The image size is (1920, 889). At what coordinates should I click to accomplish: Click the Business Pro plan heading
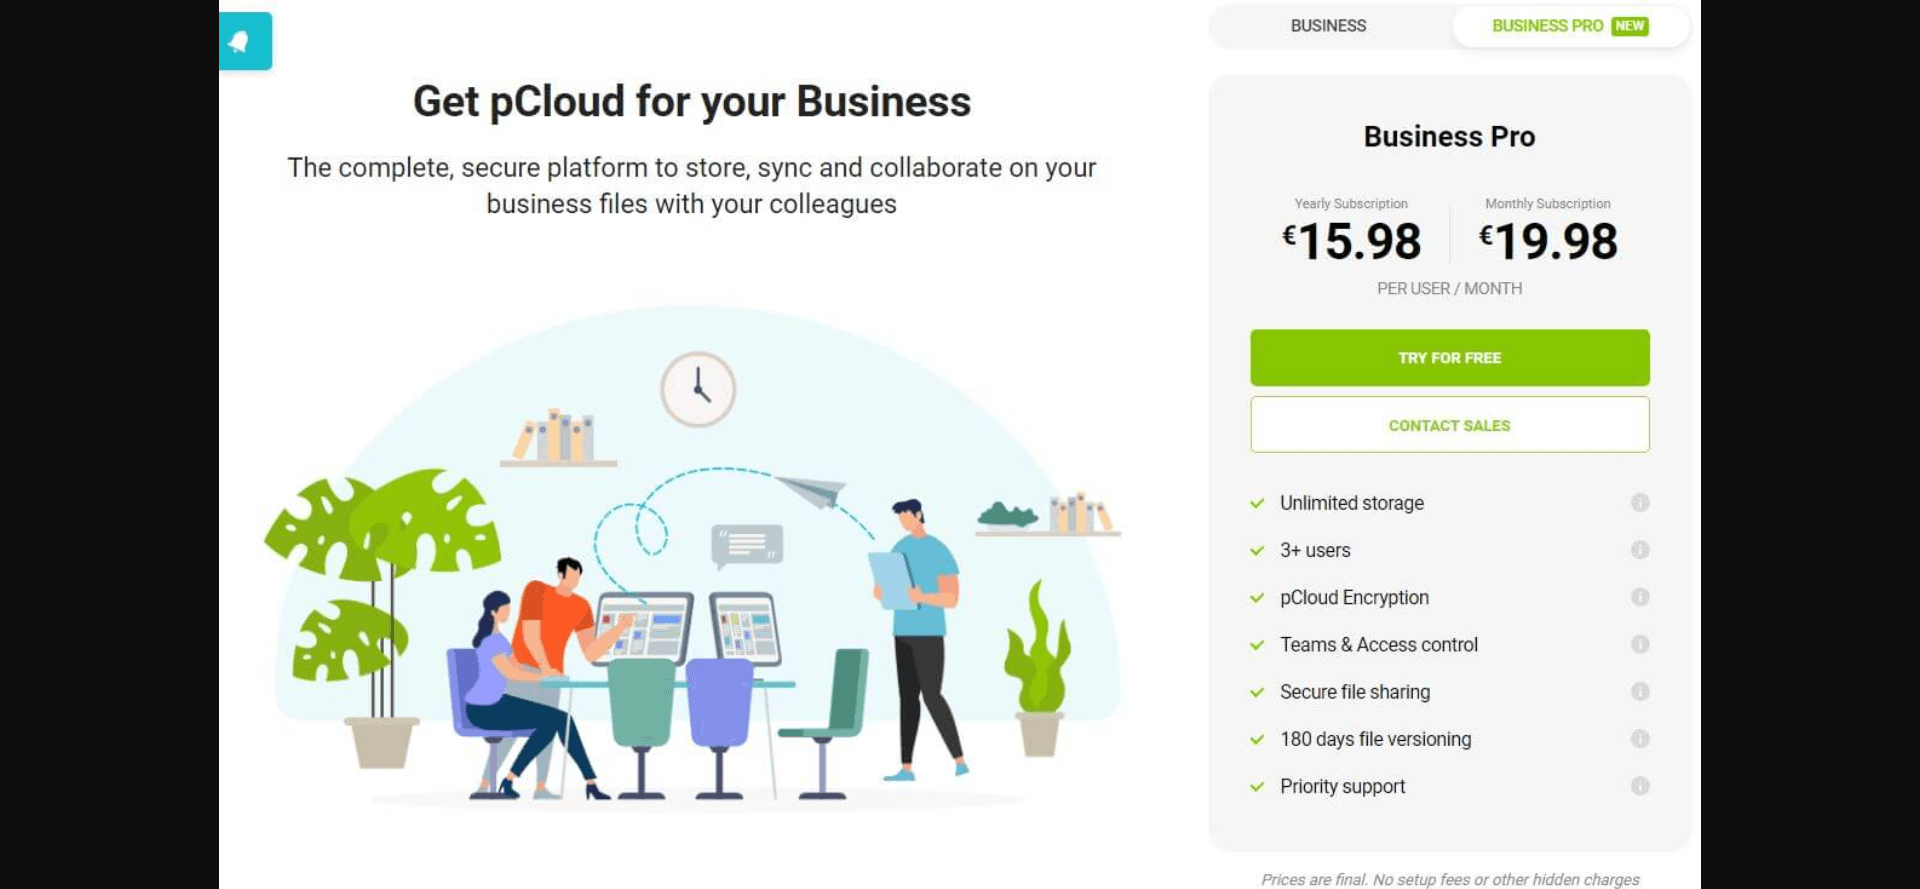click(1449, 137)
